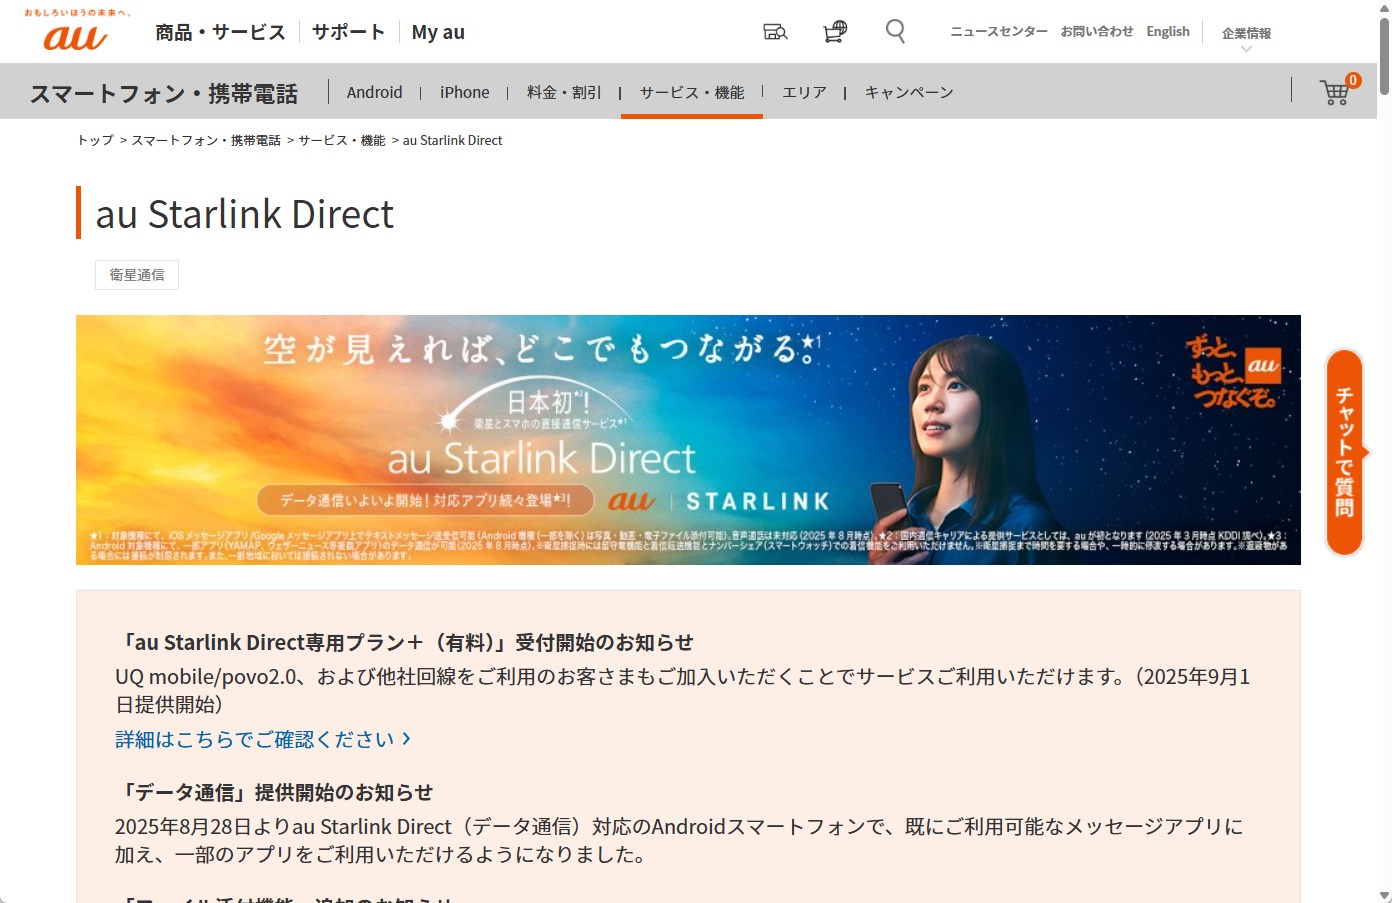Select the Android tab

point(374,91)
